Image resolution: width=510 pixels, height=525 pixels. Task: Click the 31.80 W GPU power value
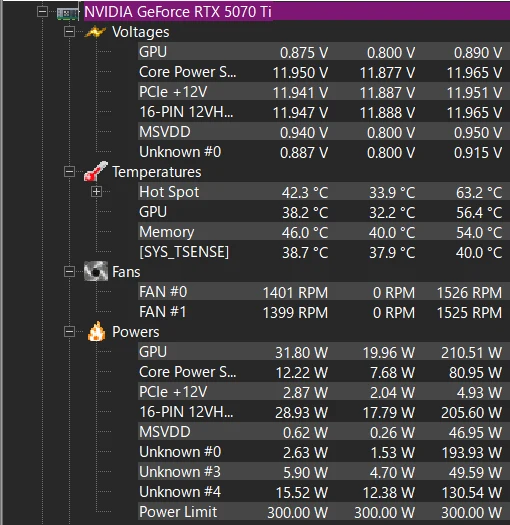pos(302,353)
